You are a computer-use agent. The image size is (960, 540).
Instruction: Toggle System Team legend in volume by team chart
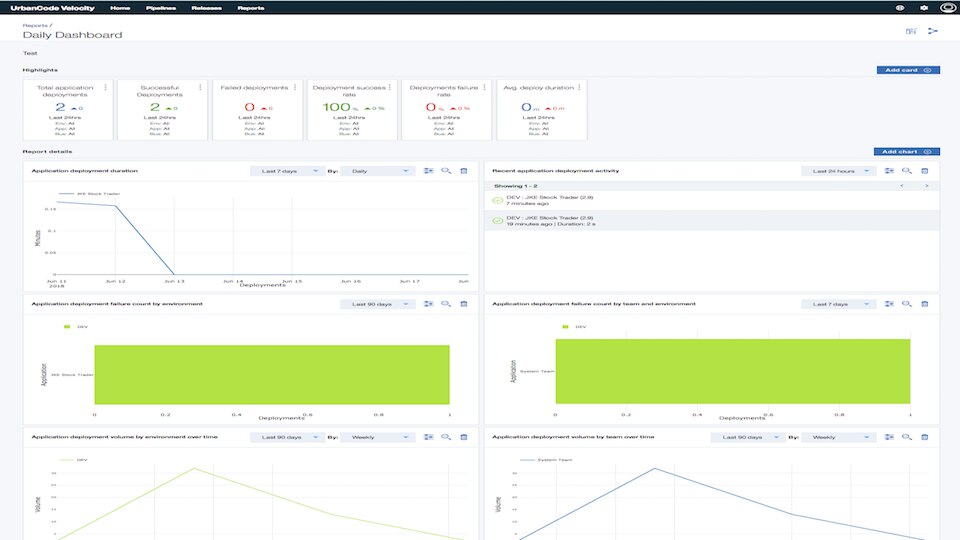(546, 460)
